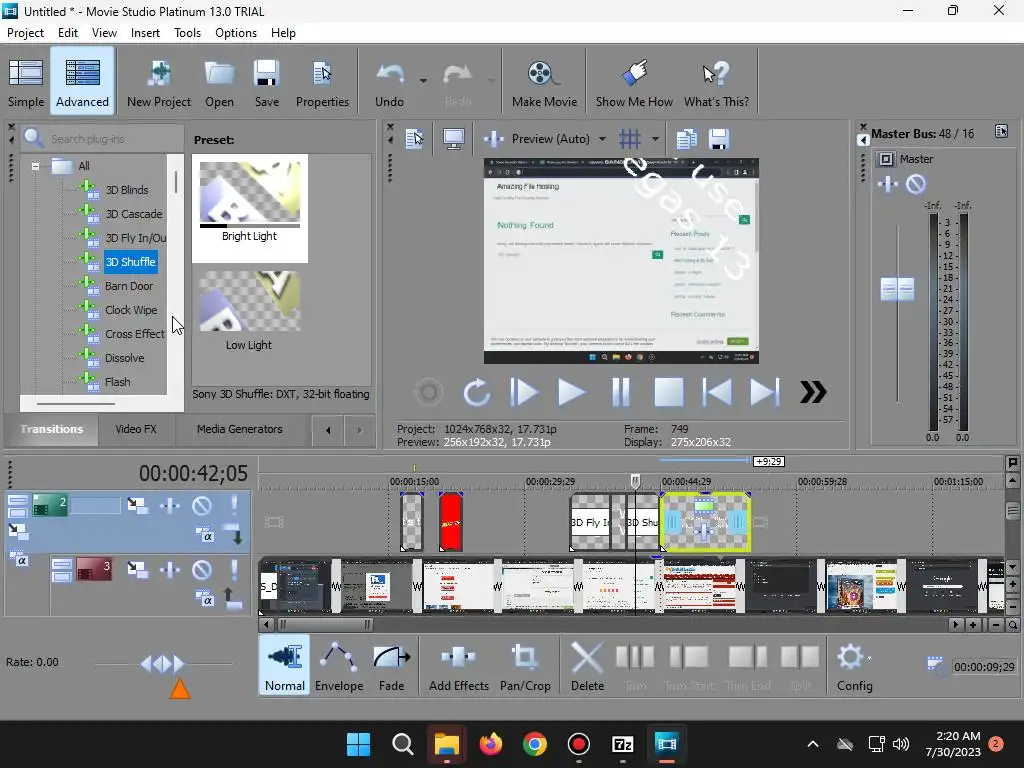Switch to Simple mode icon

click(26, 82)
